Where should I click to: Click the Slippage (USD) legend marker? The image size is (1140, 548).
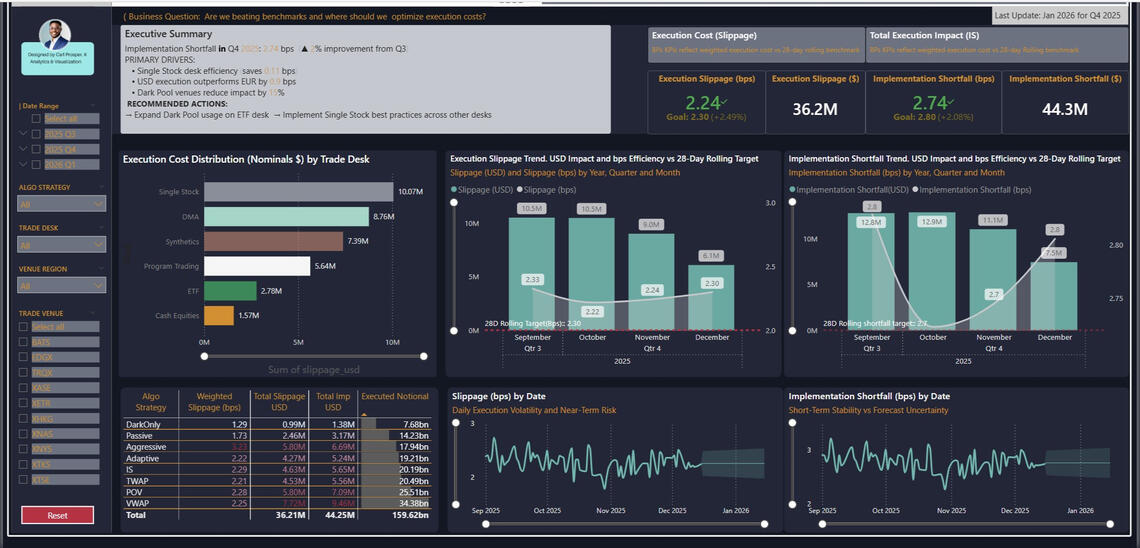(x=454, y=189)
